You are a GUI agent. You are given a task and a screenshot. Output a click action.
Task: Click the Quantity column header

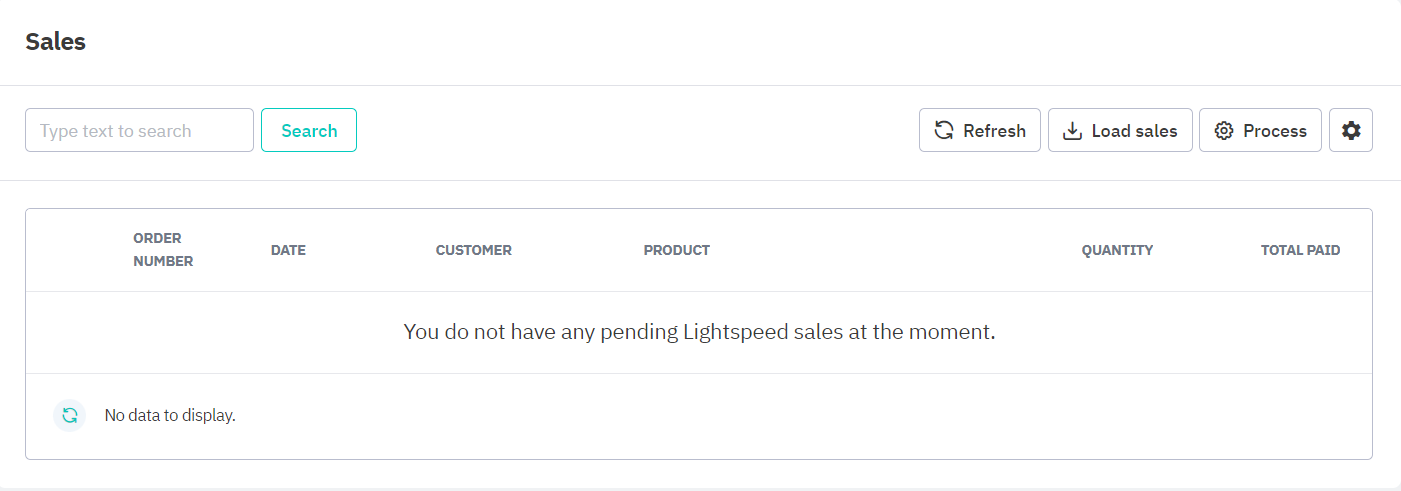click(1117, 250)
